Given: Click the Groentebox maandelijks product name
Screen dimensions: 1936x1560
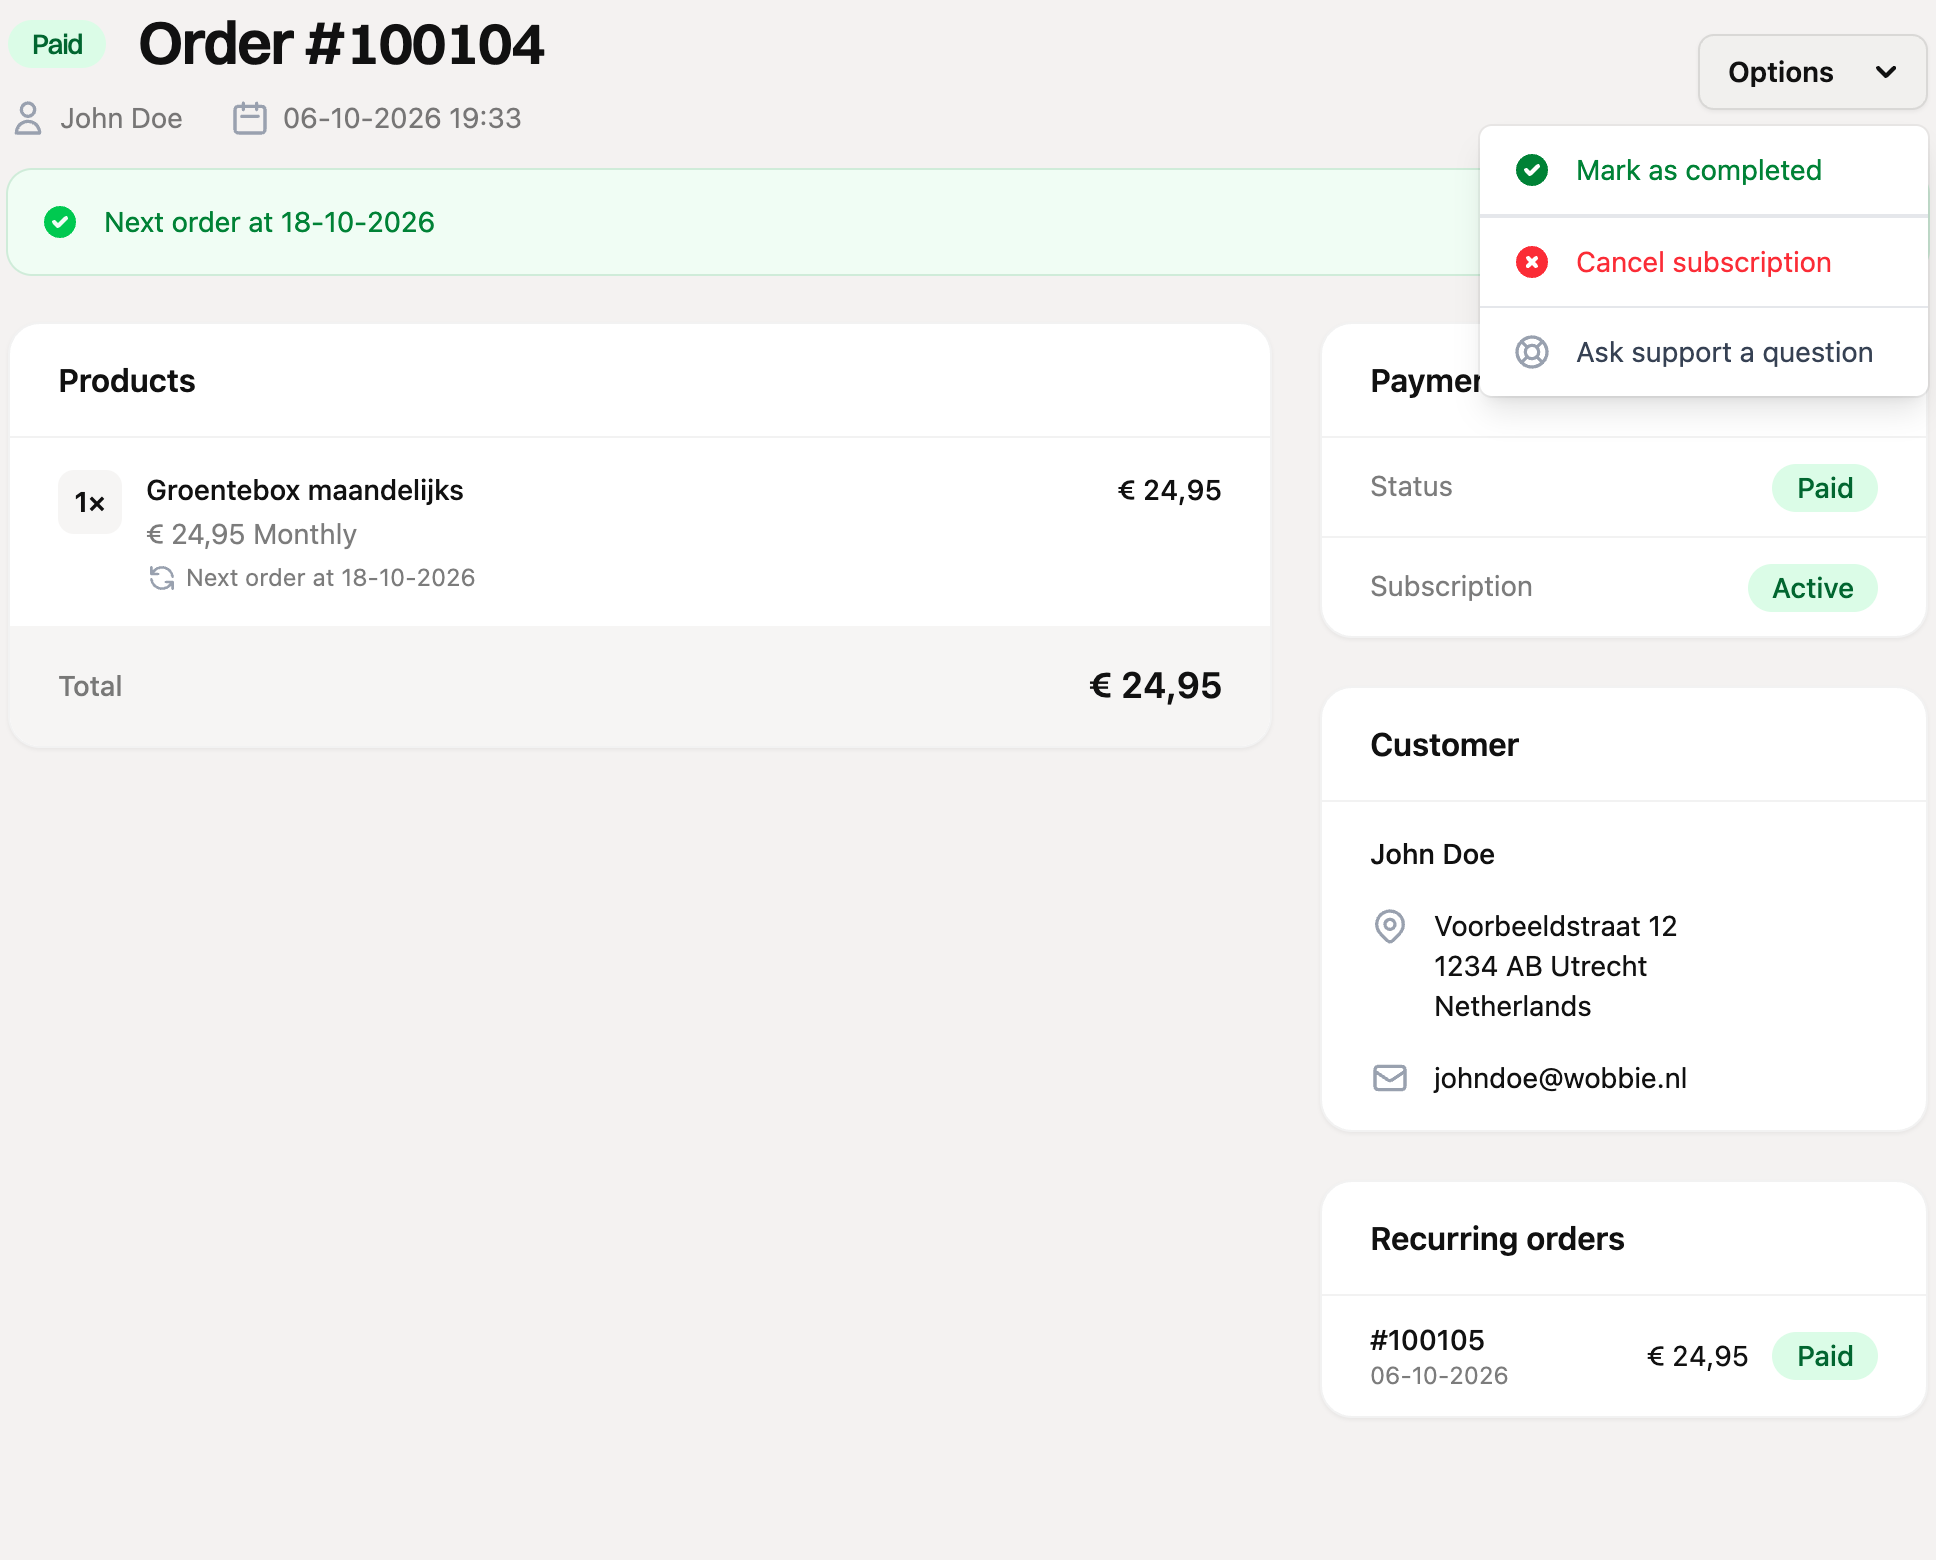Looking at the screenshot, I should click(x=305, y=490).
